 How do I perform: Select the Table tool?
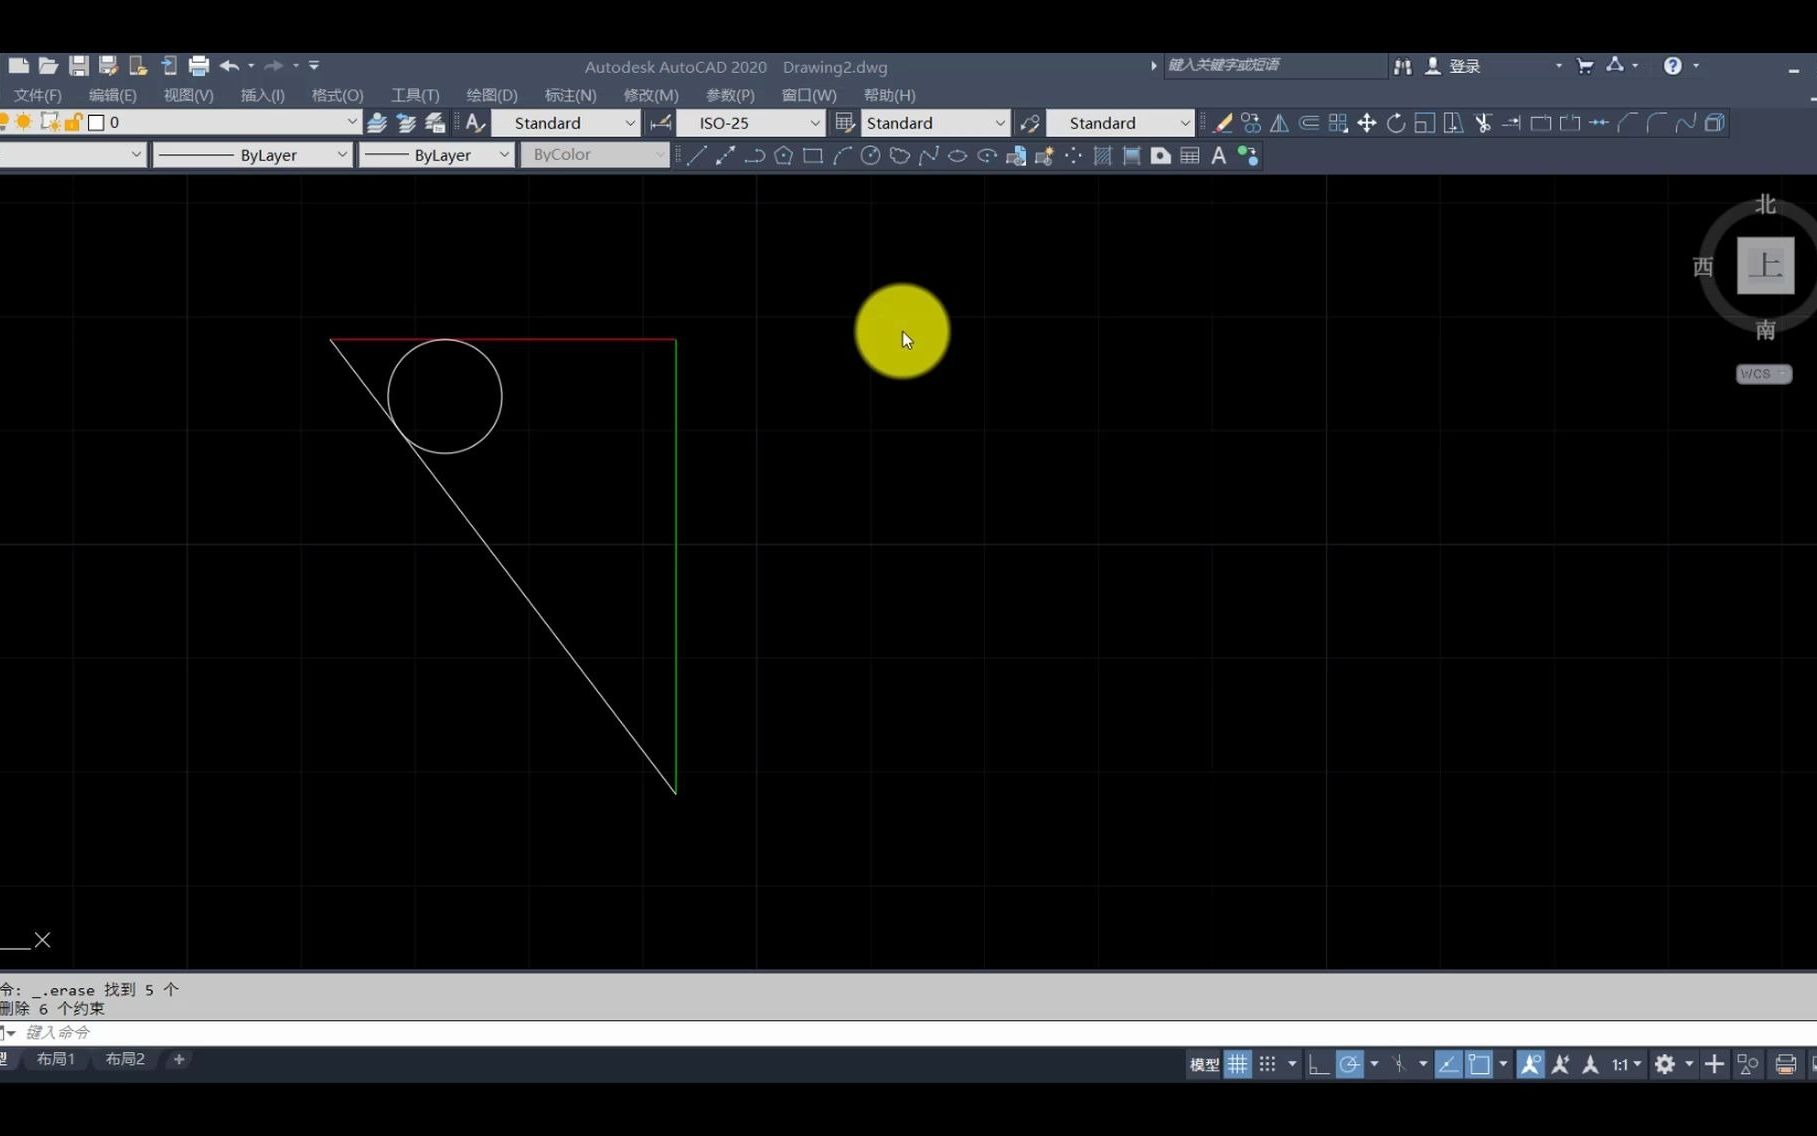tap(1190, 155)
